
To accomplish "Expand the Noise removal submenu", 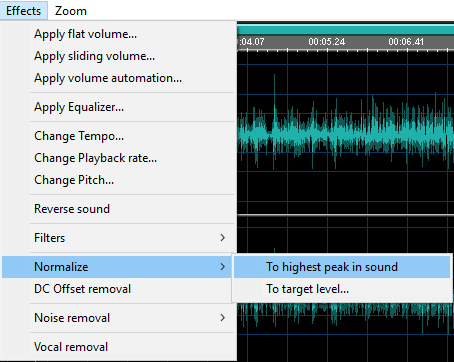I will (119, 318).
